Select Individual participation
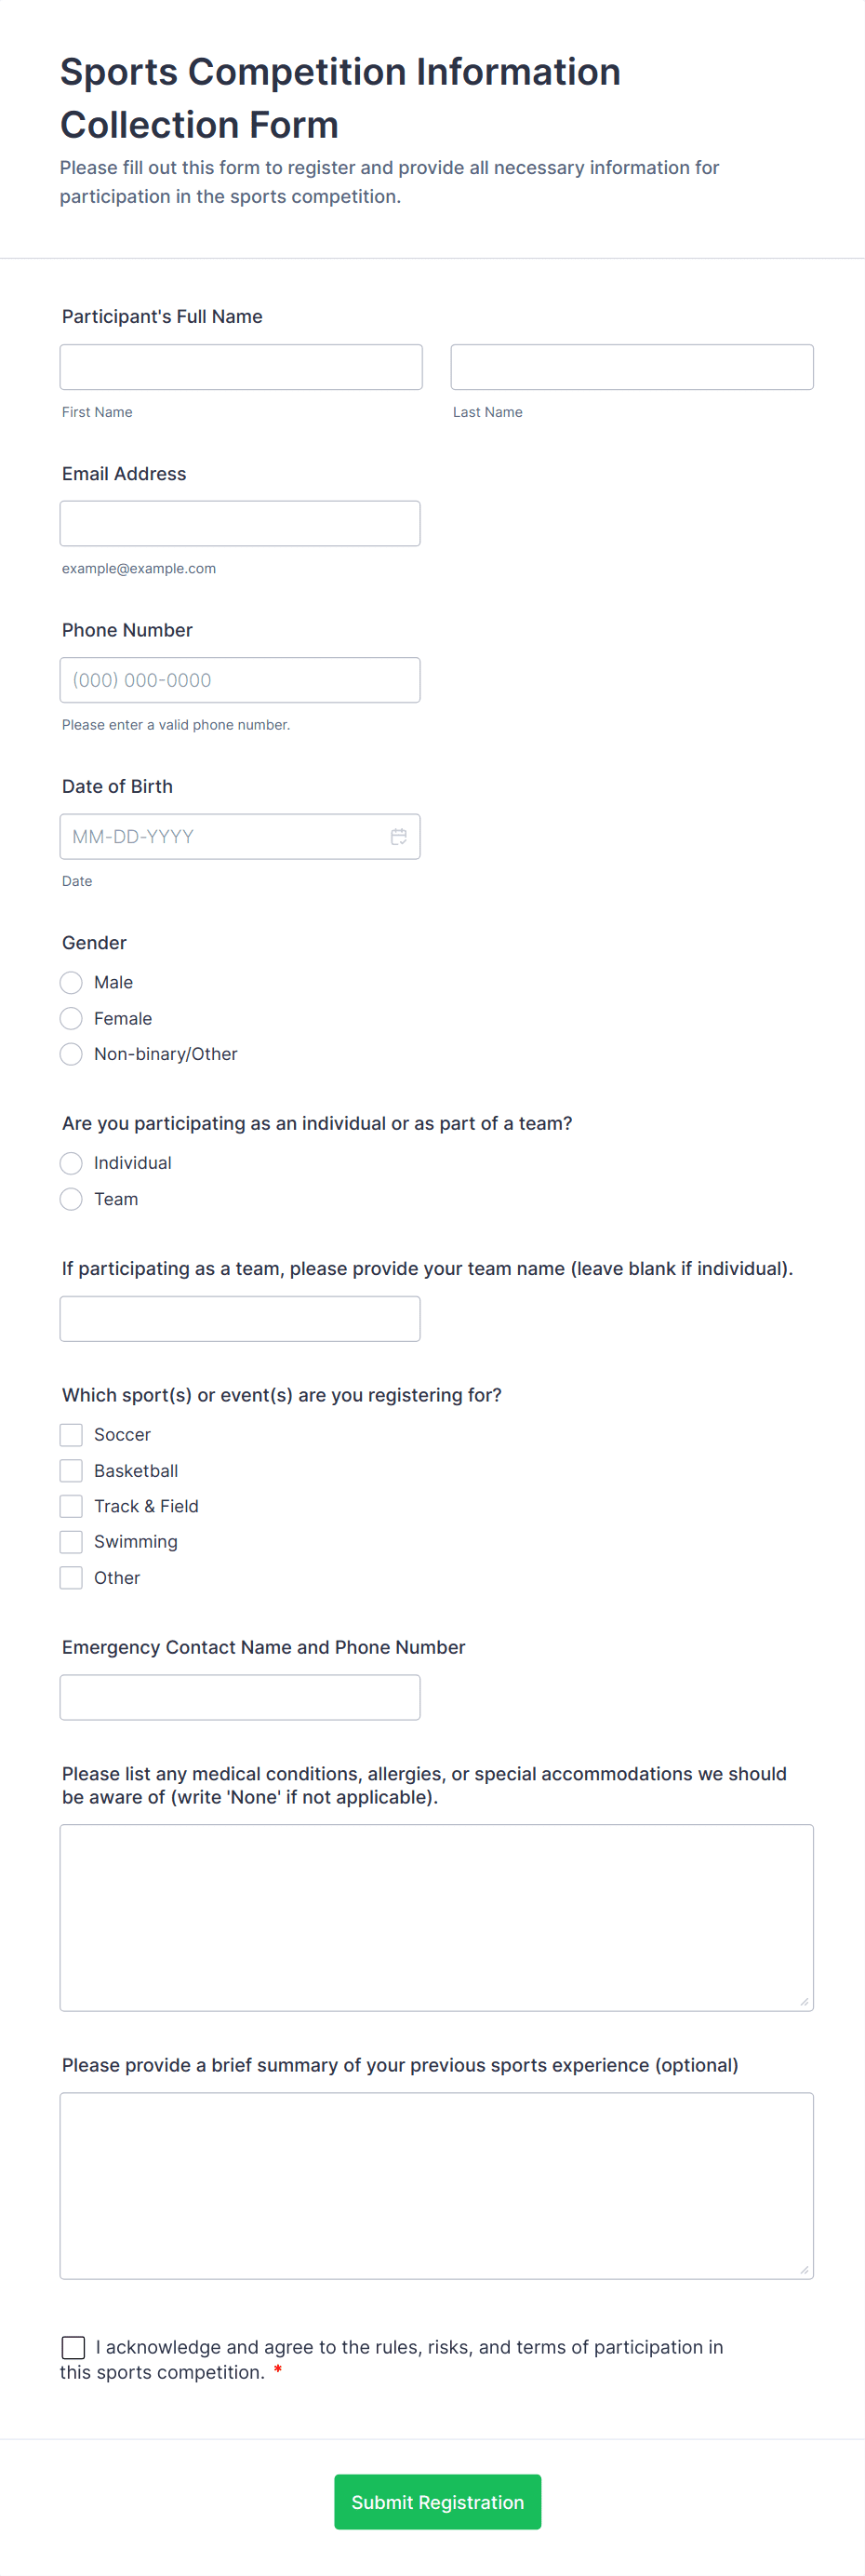 click(71, 1163)
